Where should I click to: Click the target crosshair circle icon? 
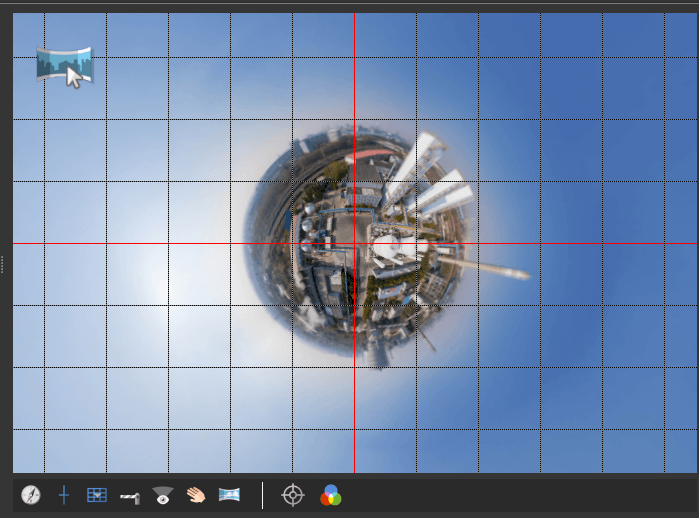click(x=292, y=495)
